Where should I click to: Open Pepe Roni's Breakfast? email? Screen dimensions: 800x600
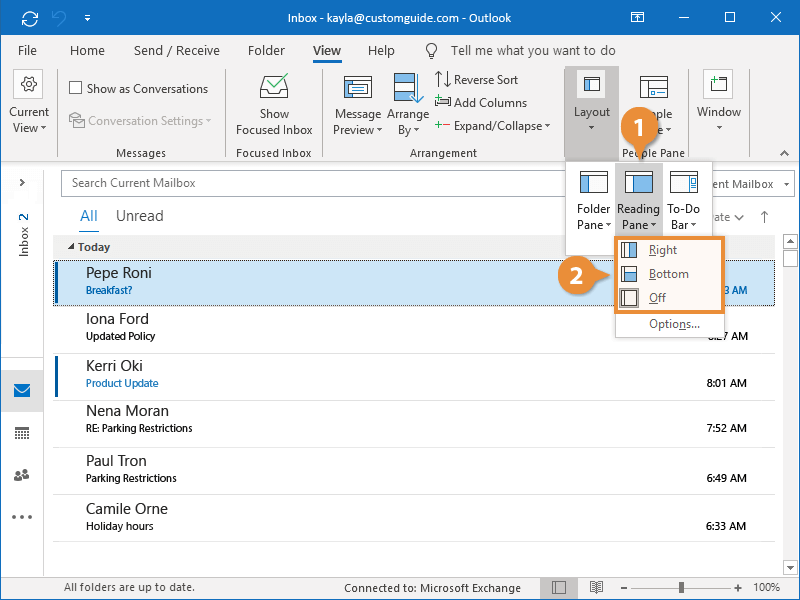414,282
